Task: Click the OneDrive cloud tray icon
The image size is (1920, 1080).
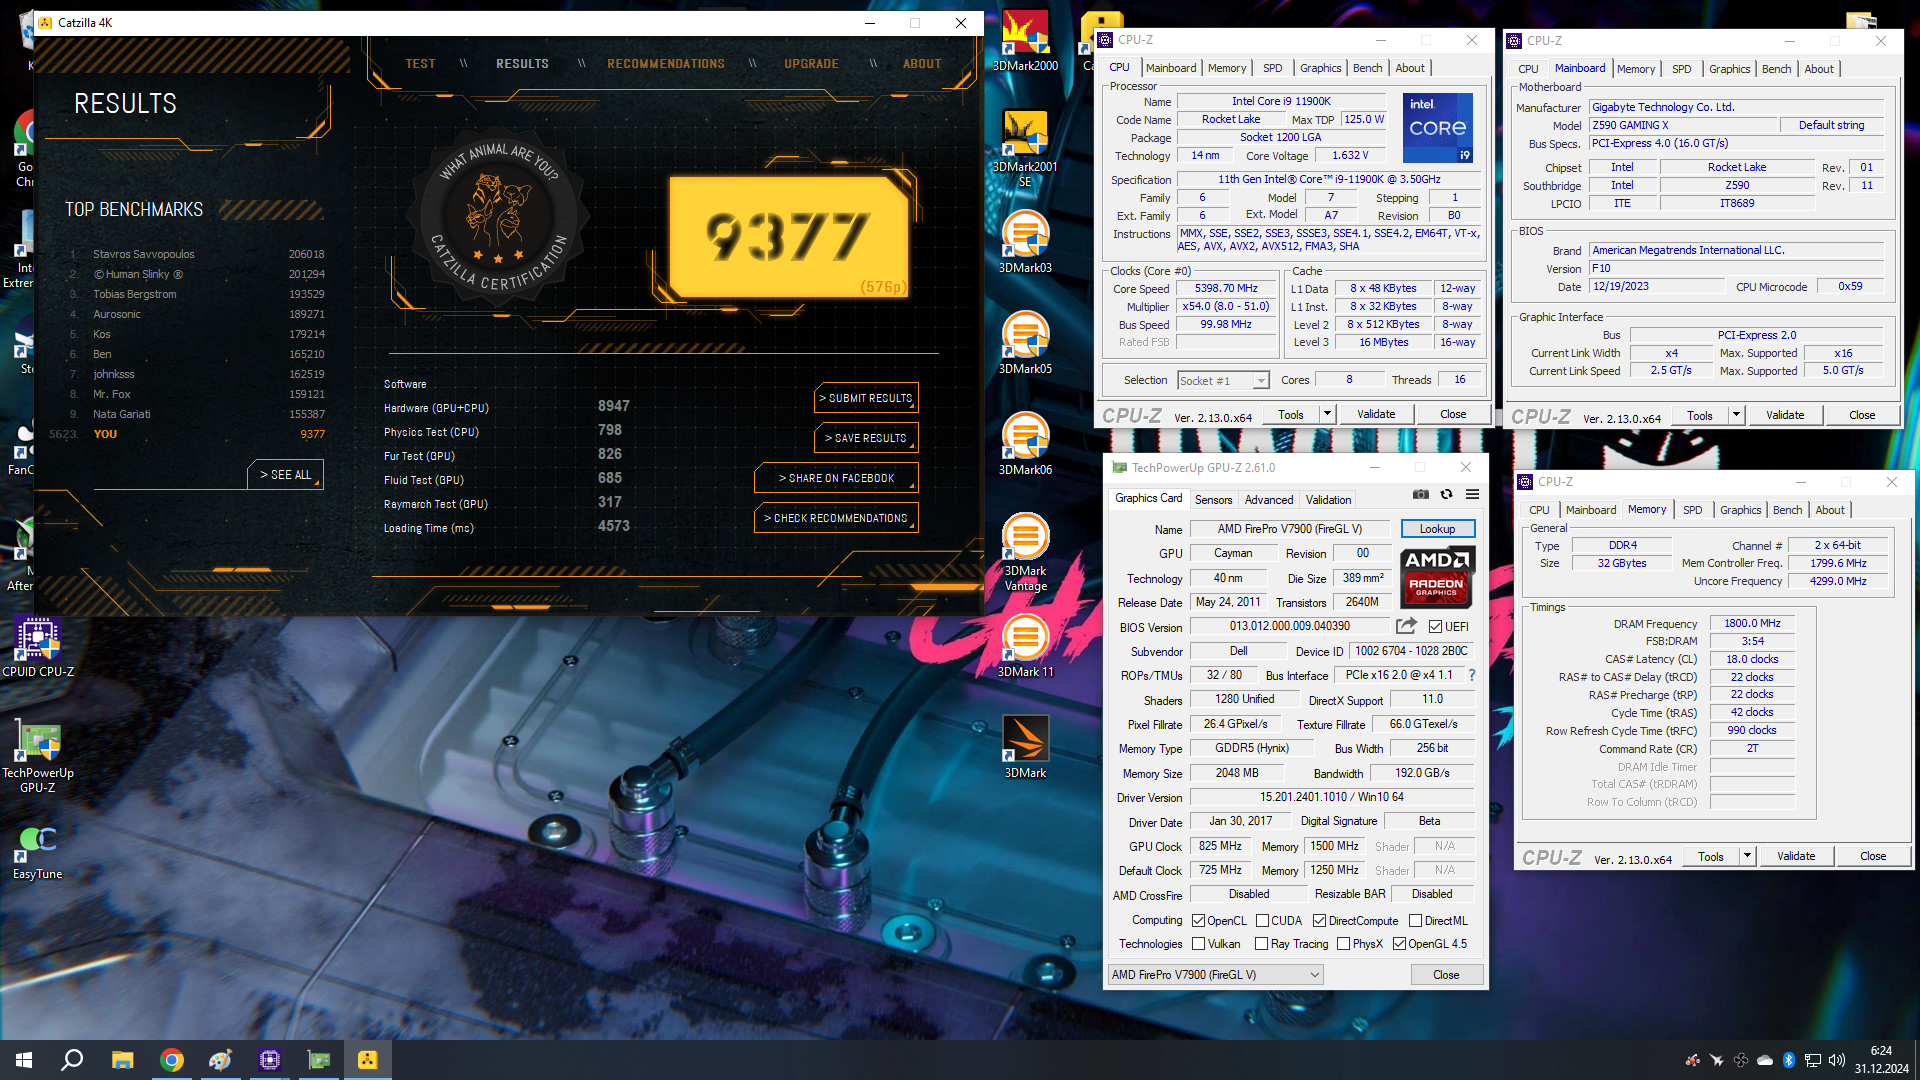Action: (x=1765, y=1060)
